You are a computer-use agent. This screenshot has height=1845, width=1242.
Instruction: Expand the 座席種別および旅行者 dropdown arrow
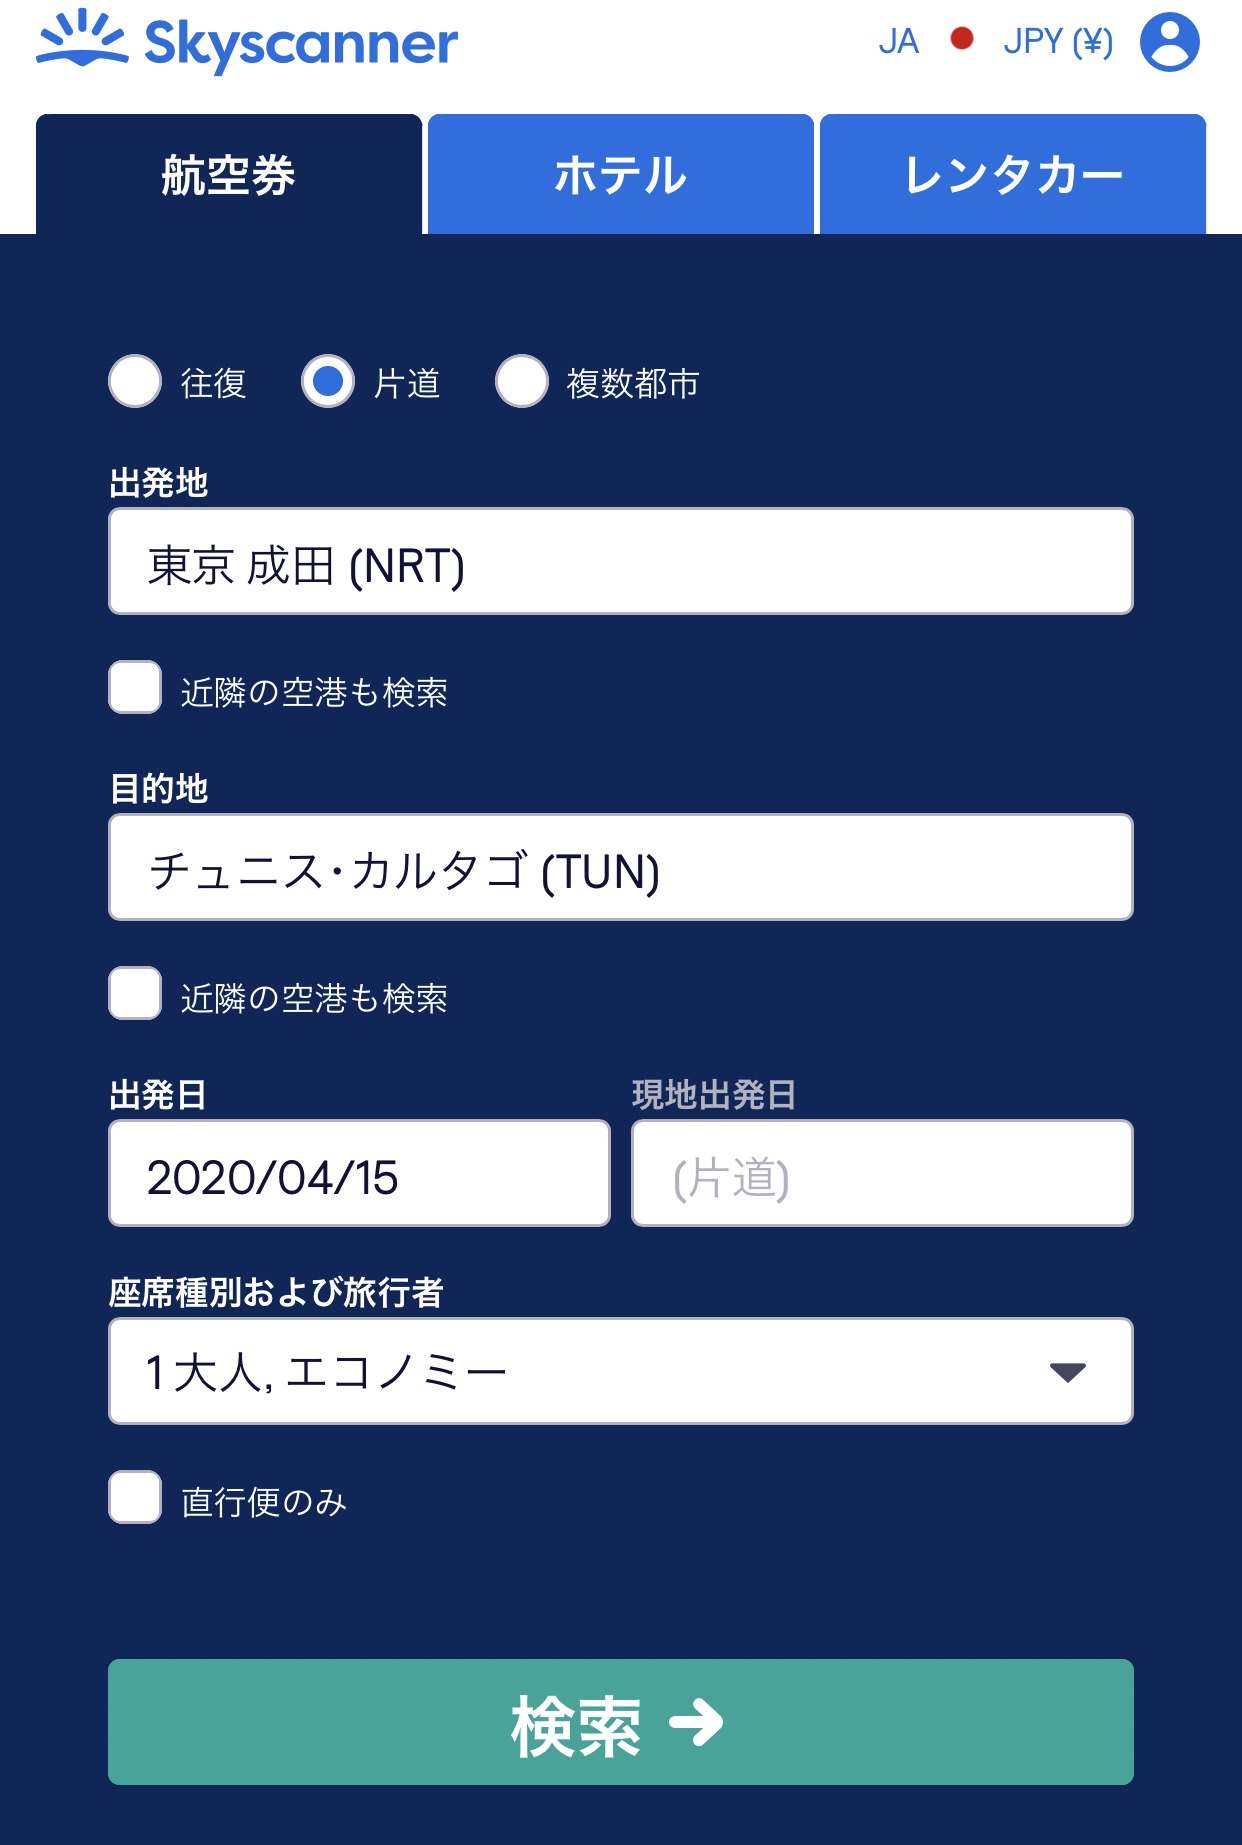[x=1068, y=1372]
